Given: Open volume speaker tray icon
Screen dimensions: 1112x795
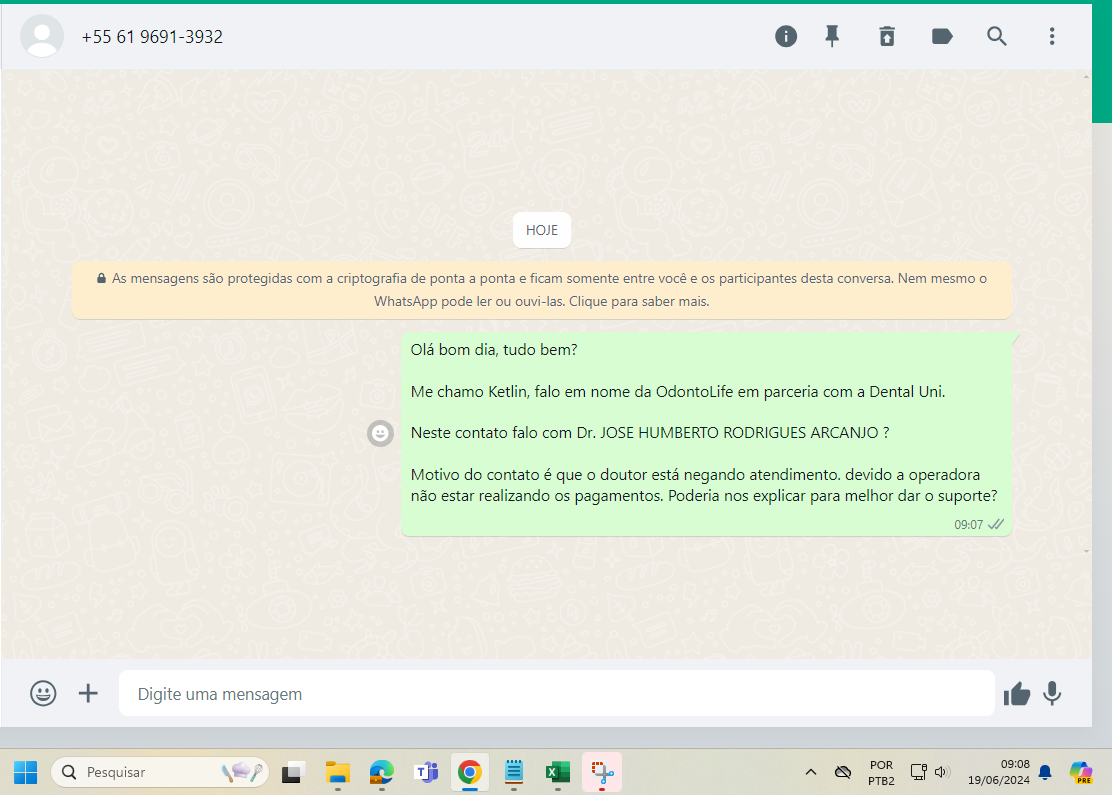Looking at the screenshot, I should (942, 772).
